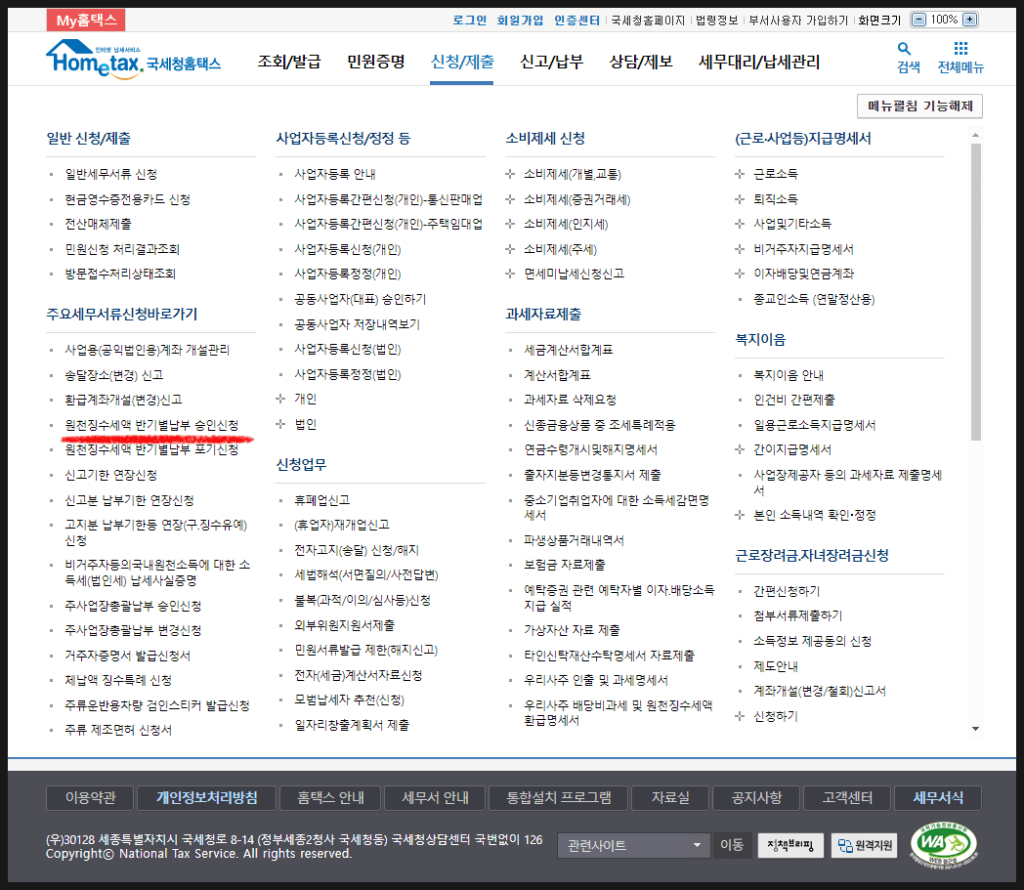Click the WA web accessibility badge
The height and width of the screenshot is (890, 1024).
pos(942,845)
